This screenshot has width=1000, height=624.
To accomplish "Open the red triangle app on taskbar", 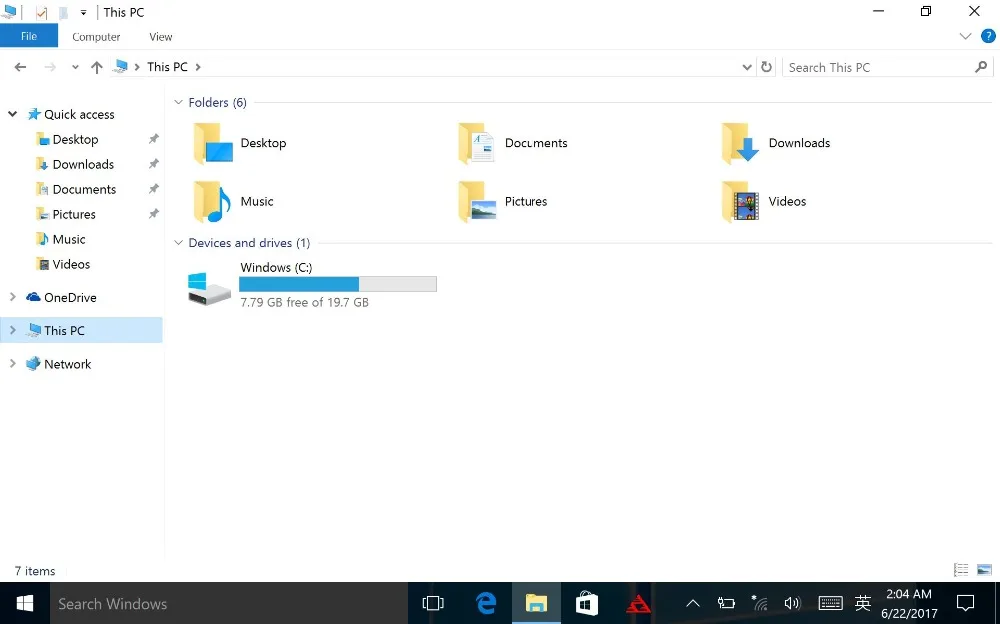I will (638, 603).
